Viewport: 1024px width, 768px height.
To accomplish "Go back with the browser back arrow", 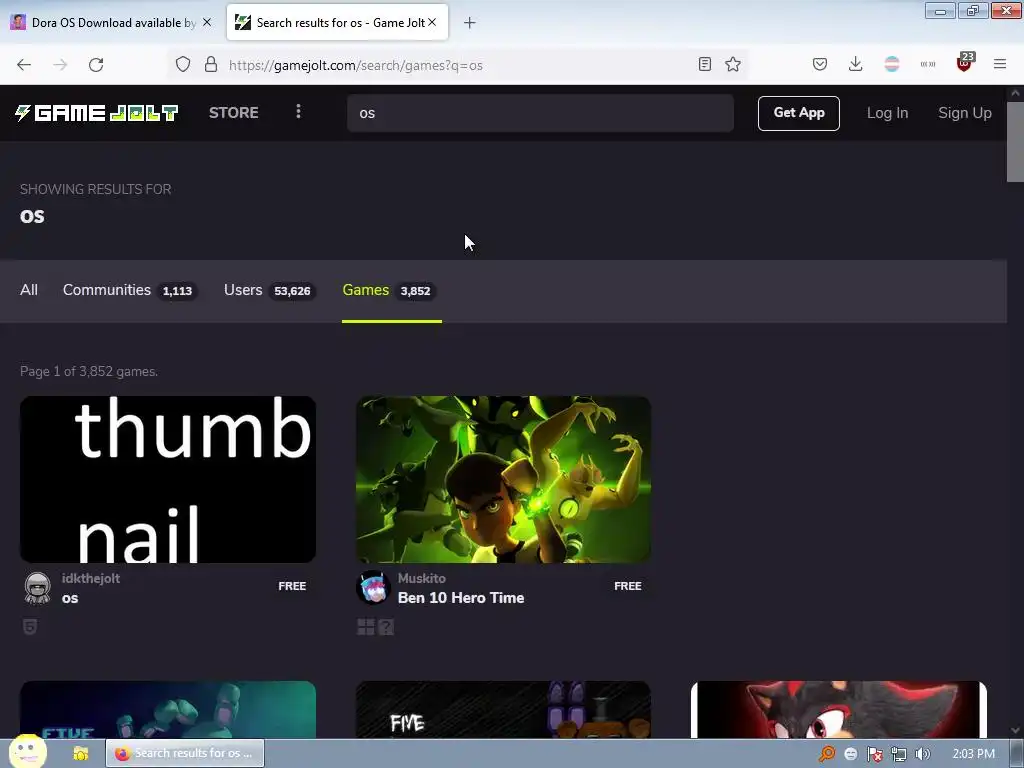I will coord(24,65).
